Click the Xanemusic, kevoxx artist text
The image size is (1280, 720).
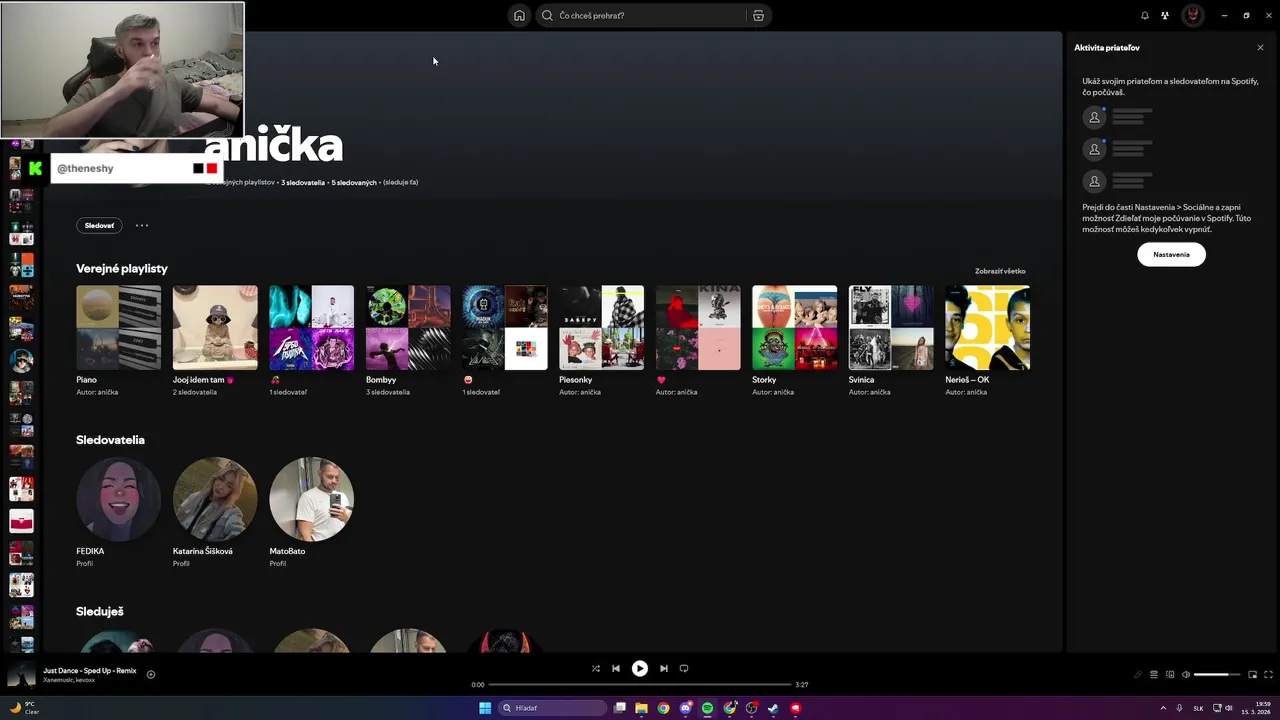pyautogui.click(x=69, y=680)
